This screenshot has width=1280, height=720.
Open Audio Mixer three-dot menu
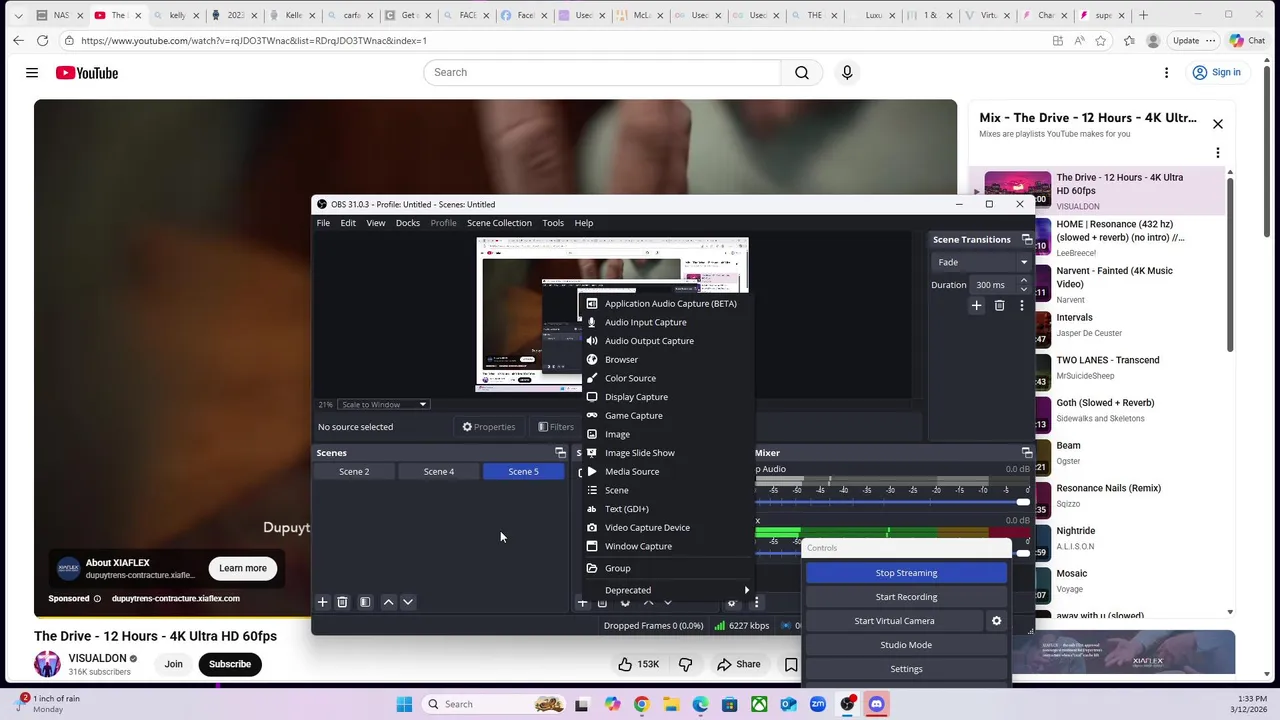[x=756, y=602]
